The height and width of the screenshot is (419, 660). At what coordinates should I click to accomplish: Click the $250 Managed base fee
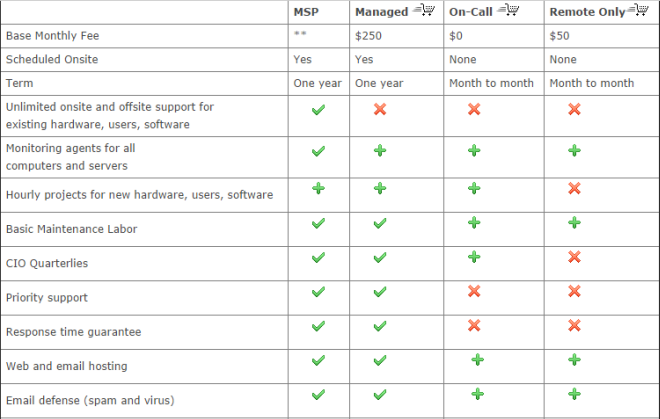point(368,36)
